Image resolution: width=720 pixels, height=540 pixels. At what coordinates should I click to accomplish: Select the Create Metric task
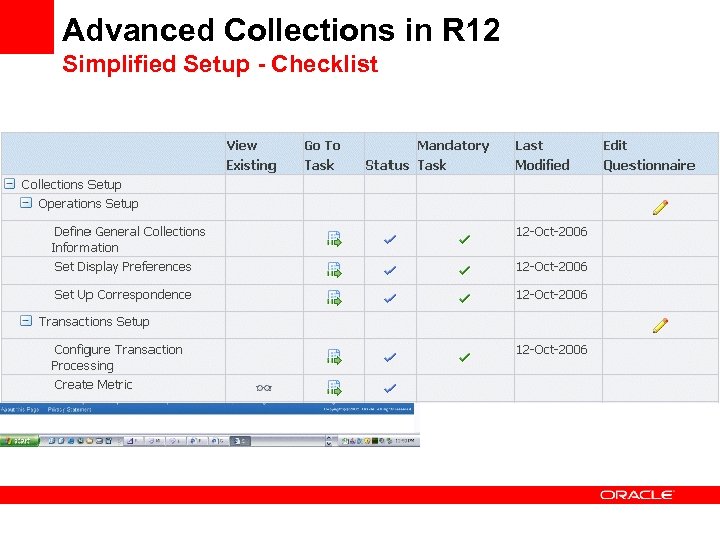(93, 385)
